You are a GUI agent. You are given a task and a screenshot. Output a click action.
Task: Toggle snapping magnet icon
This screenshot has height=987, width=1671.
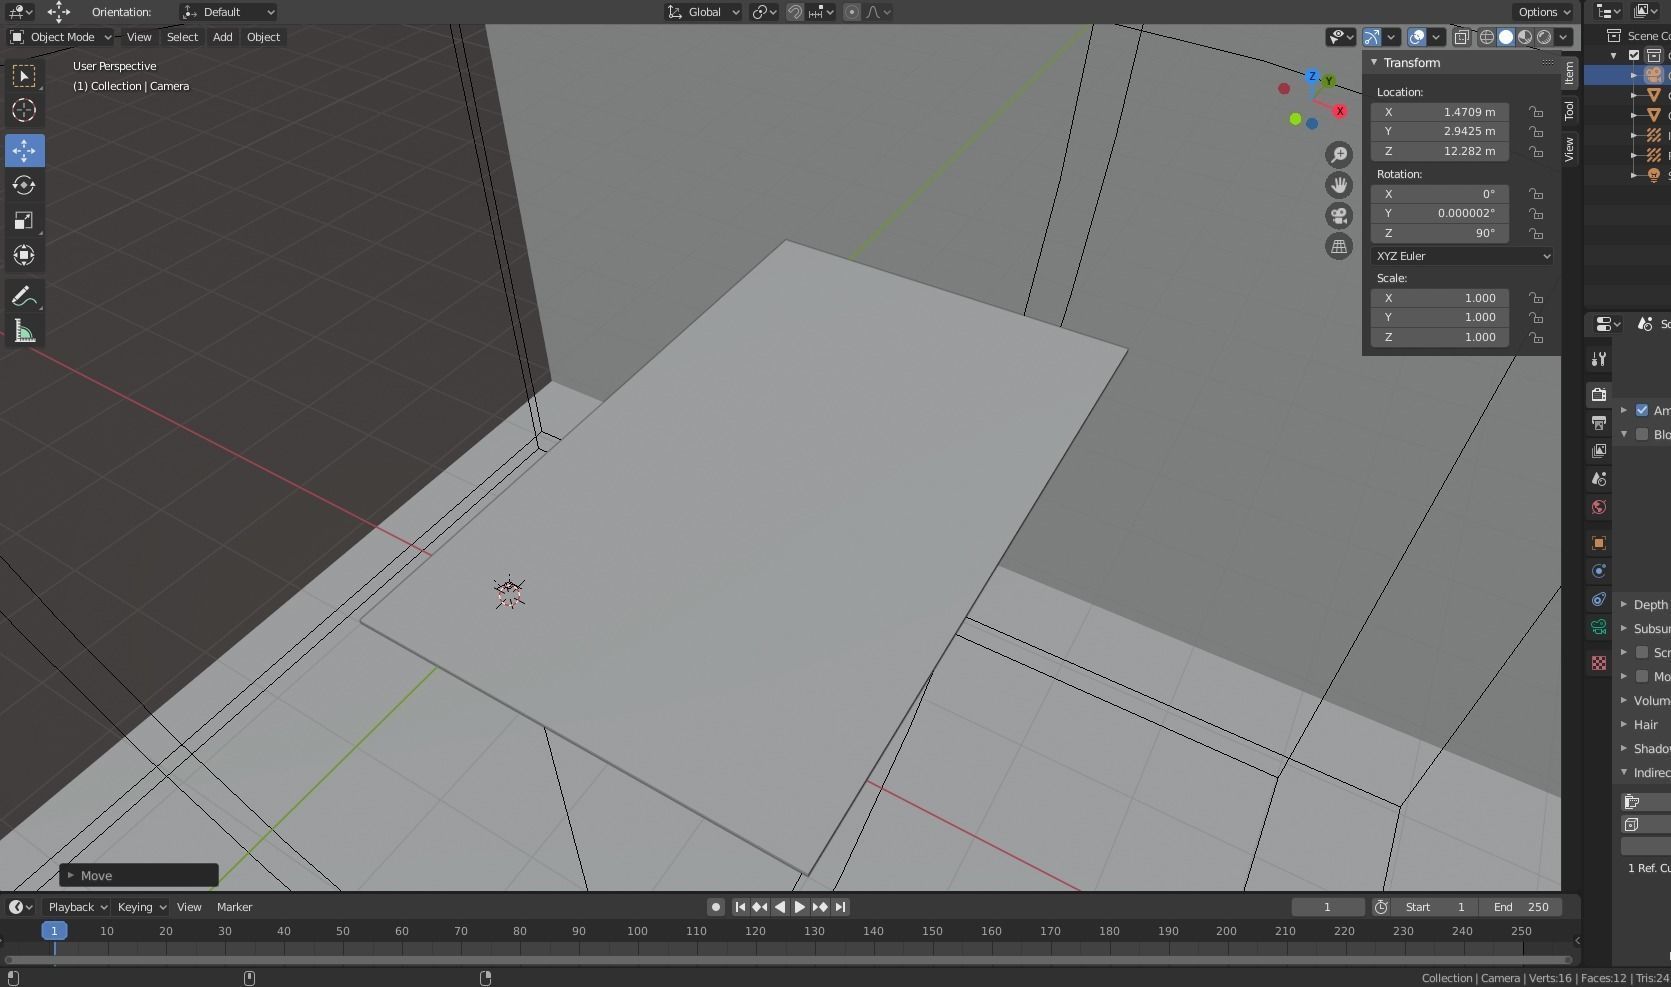[795, 12]
